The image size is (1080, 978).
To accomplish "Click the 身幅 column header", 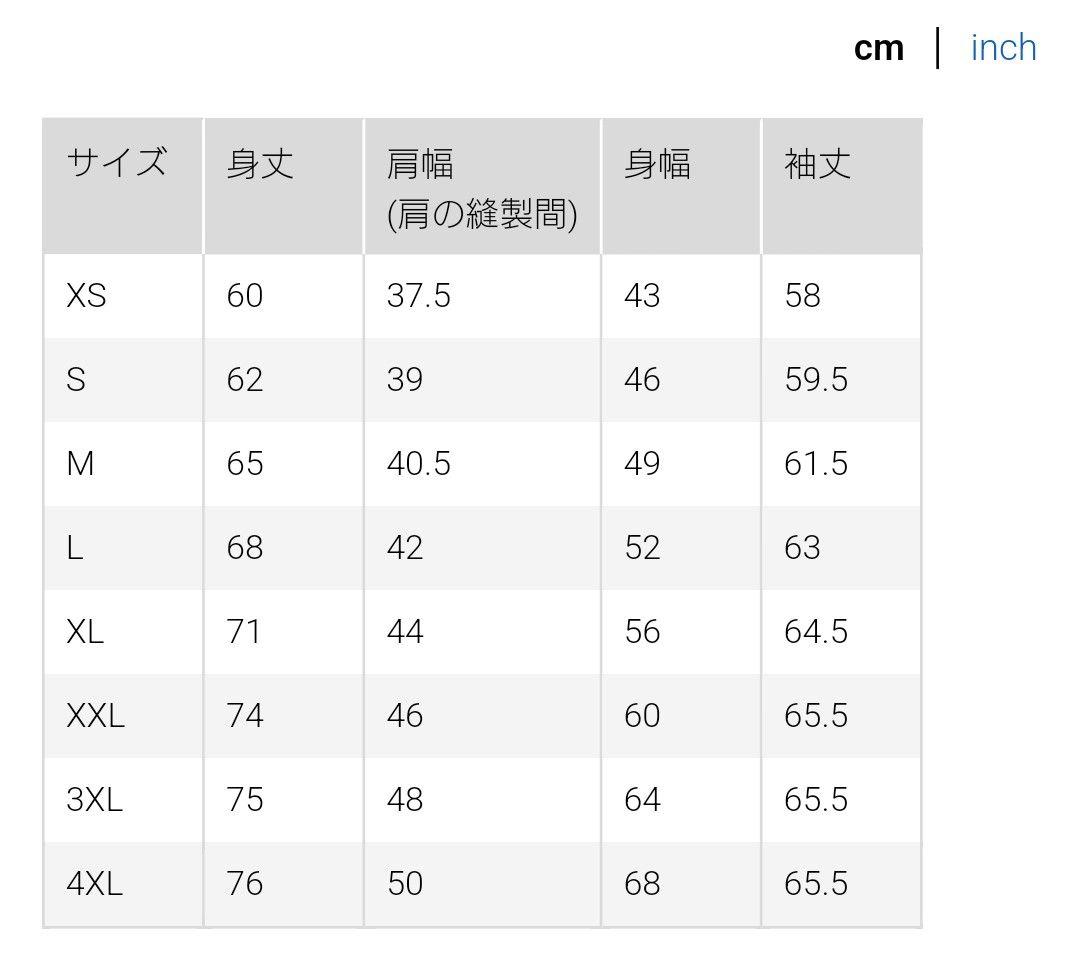I will tap(657, 163).
